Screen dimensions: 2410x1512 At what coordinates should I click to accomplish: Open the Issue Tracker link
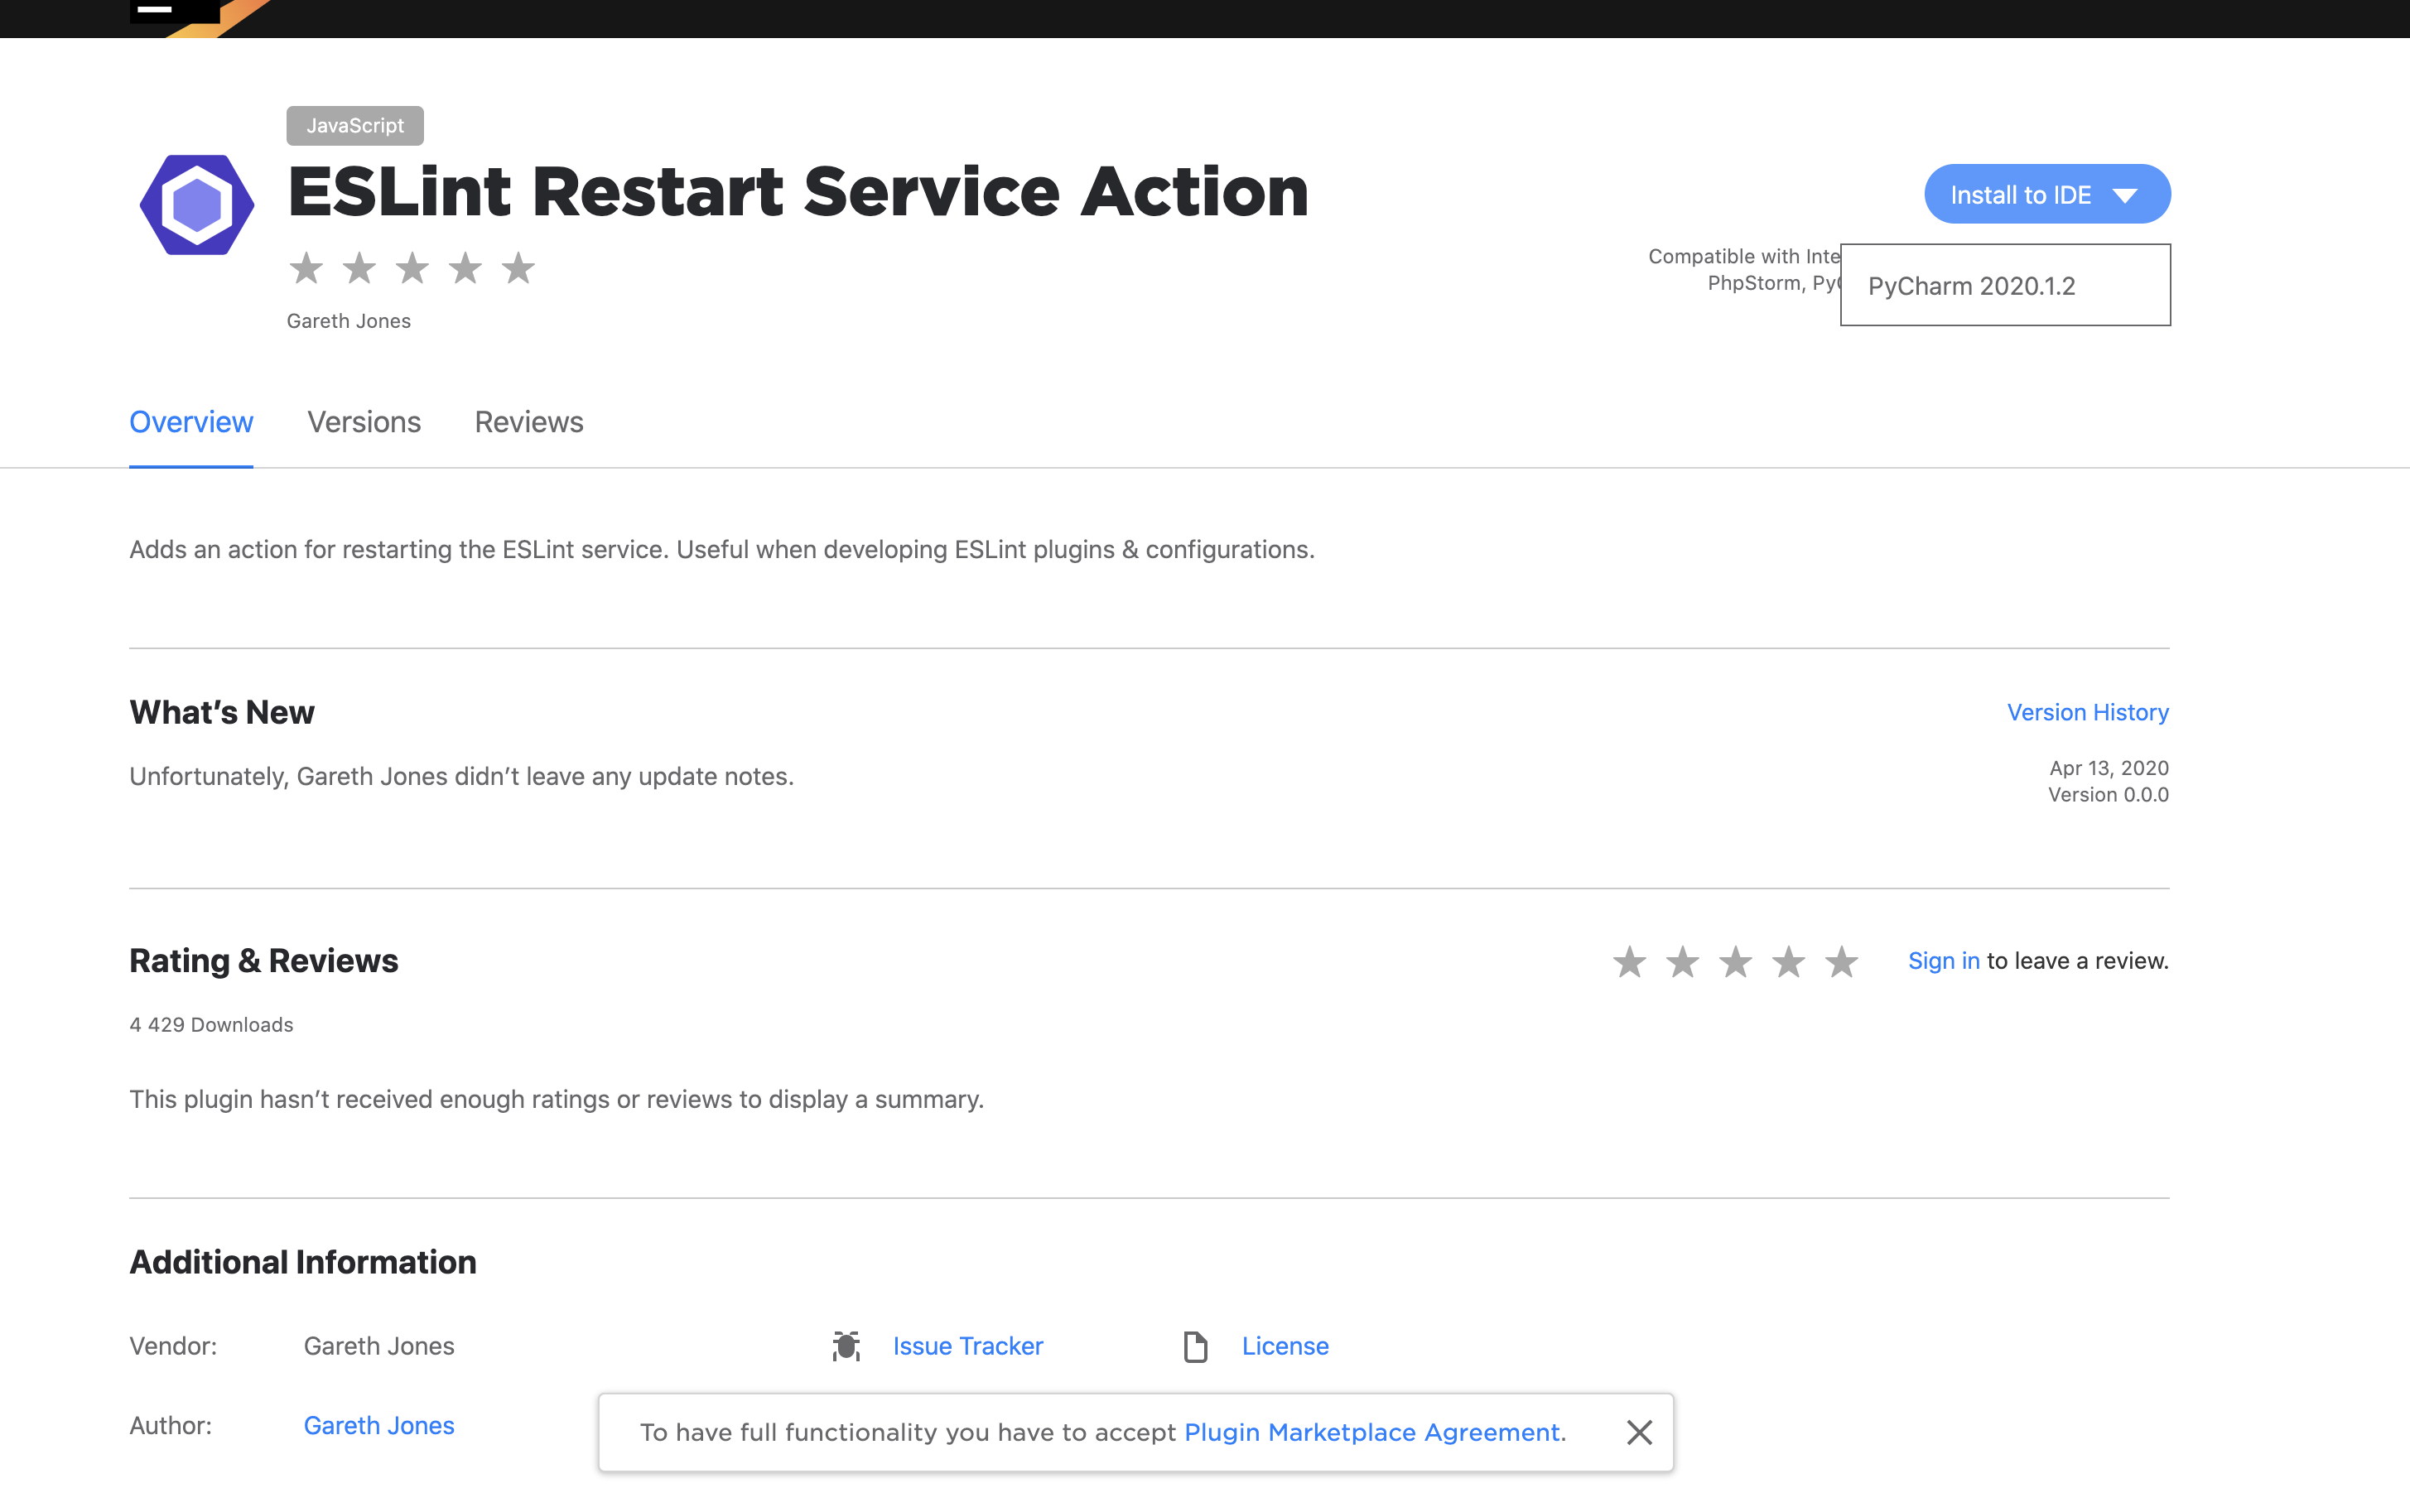click(x=968, y=1346)
